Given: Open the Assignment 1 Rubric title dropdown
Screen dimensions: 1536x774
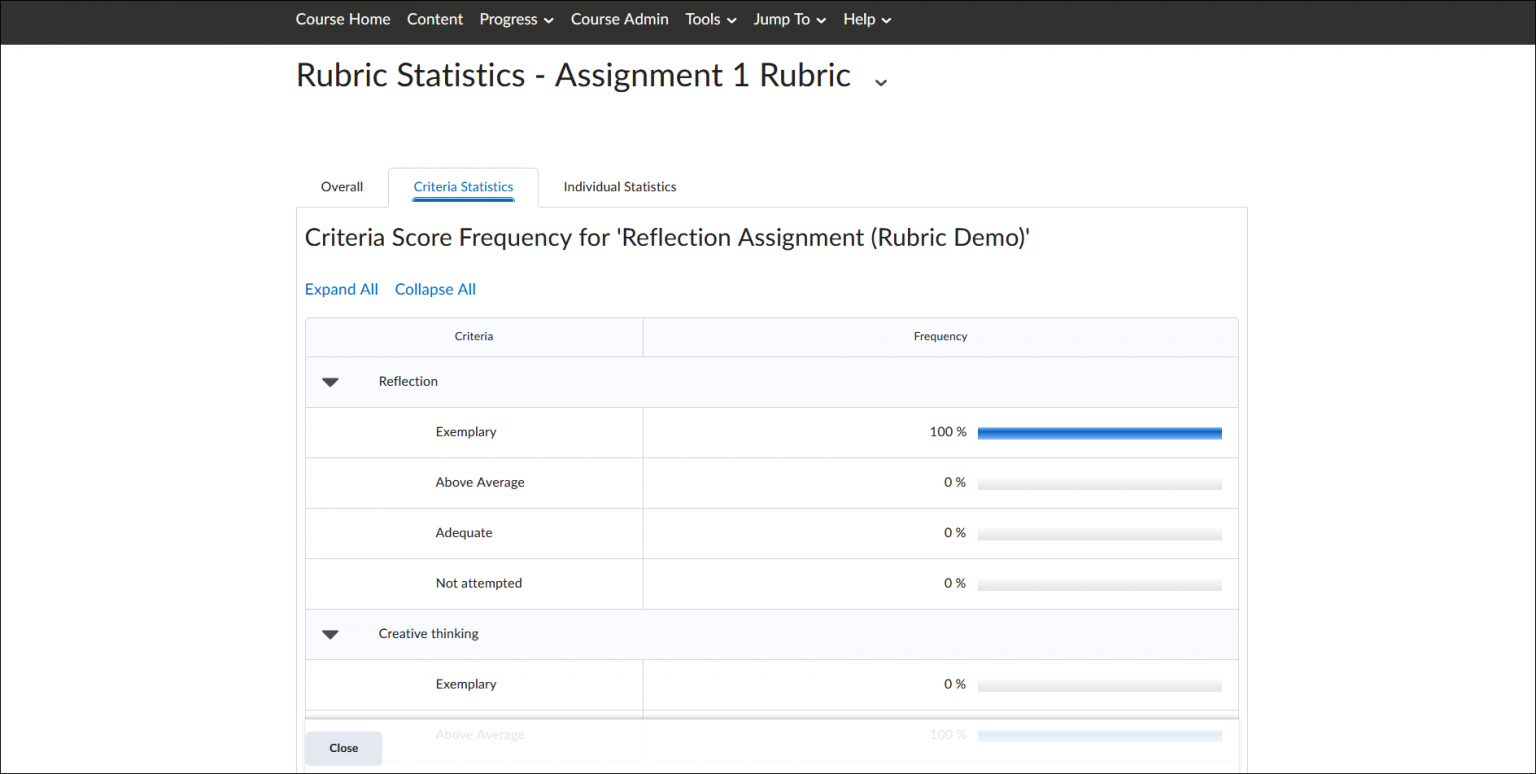Looking at the screenshot, I should pos(880,81).
